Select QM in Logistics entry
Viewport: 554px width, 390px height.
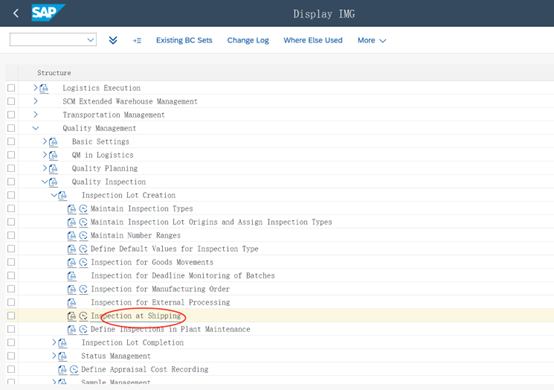(102, 155)
